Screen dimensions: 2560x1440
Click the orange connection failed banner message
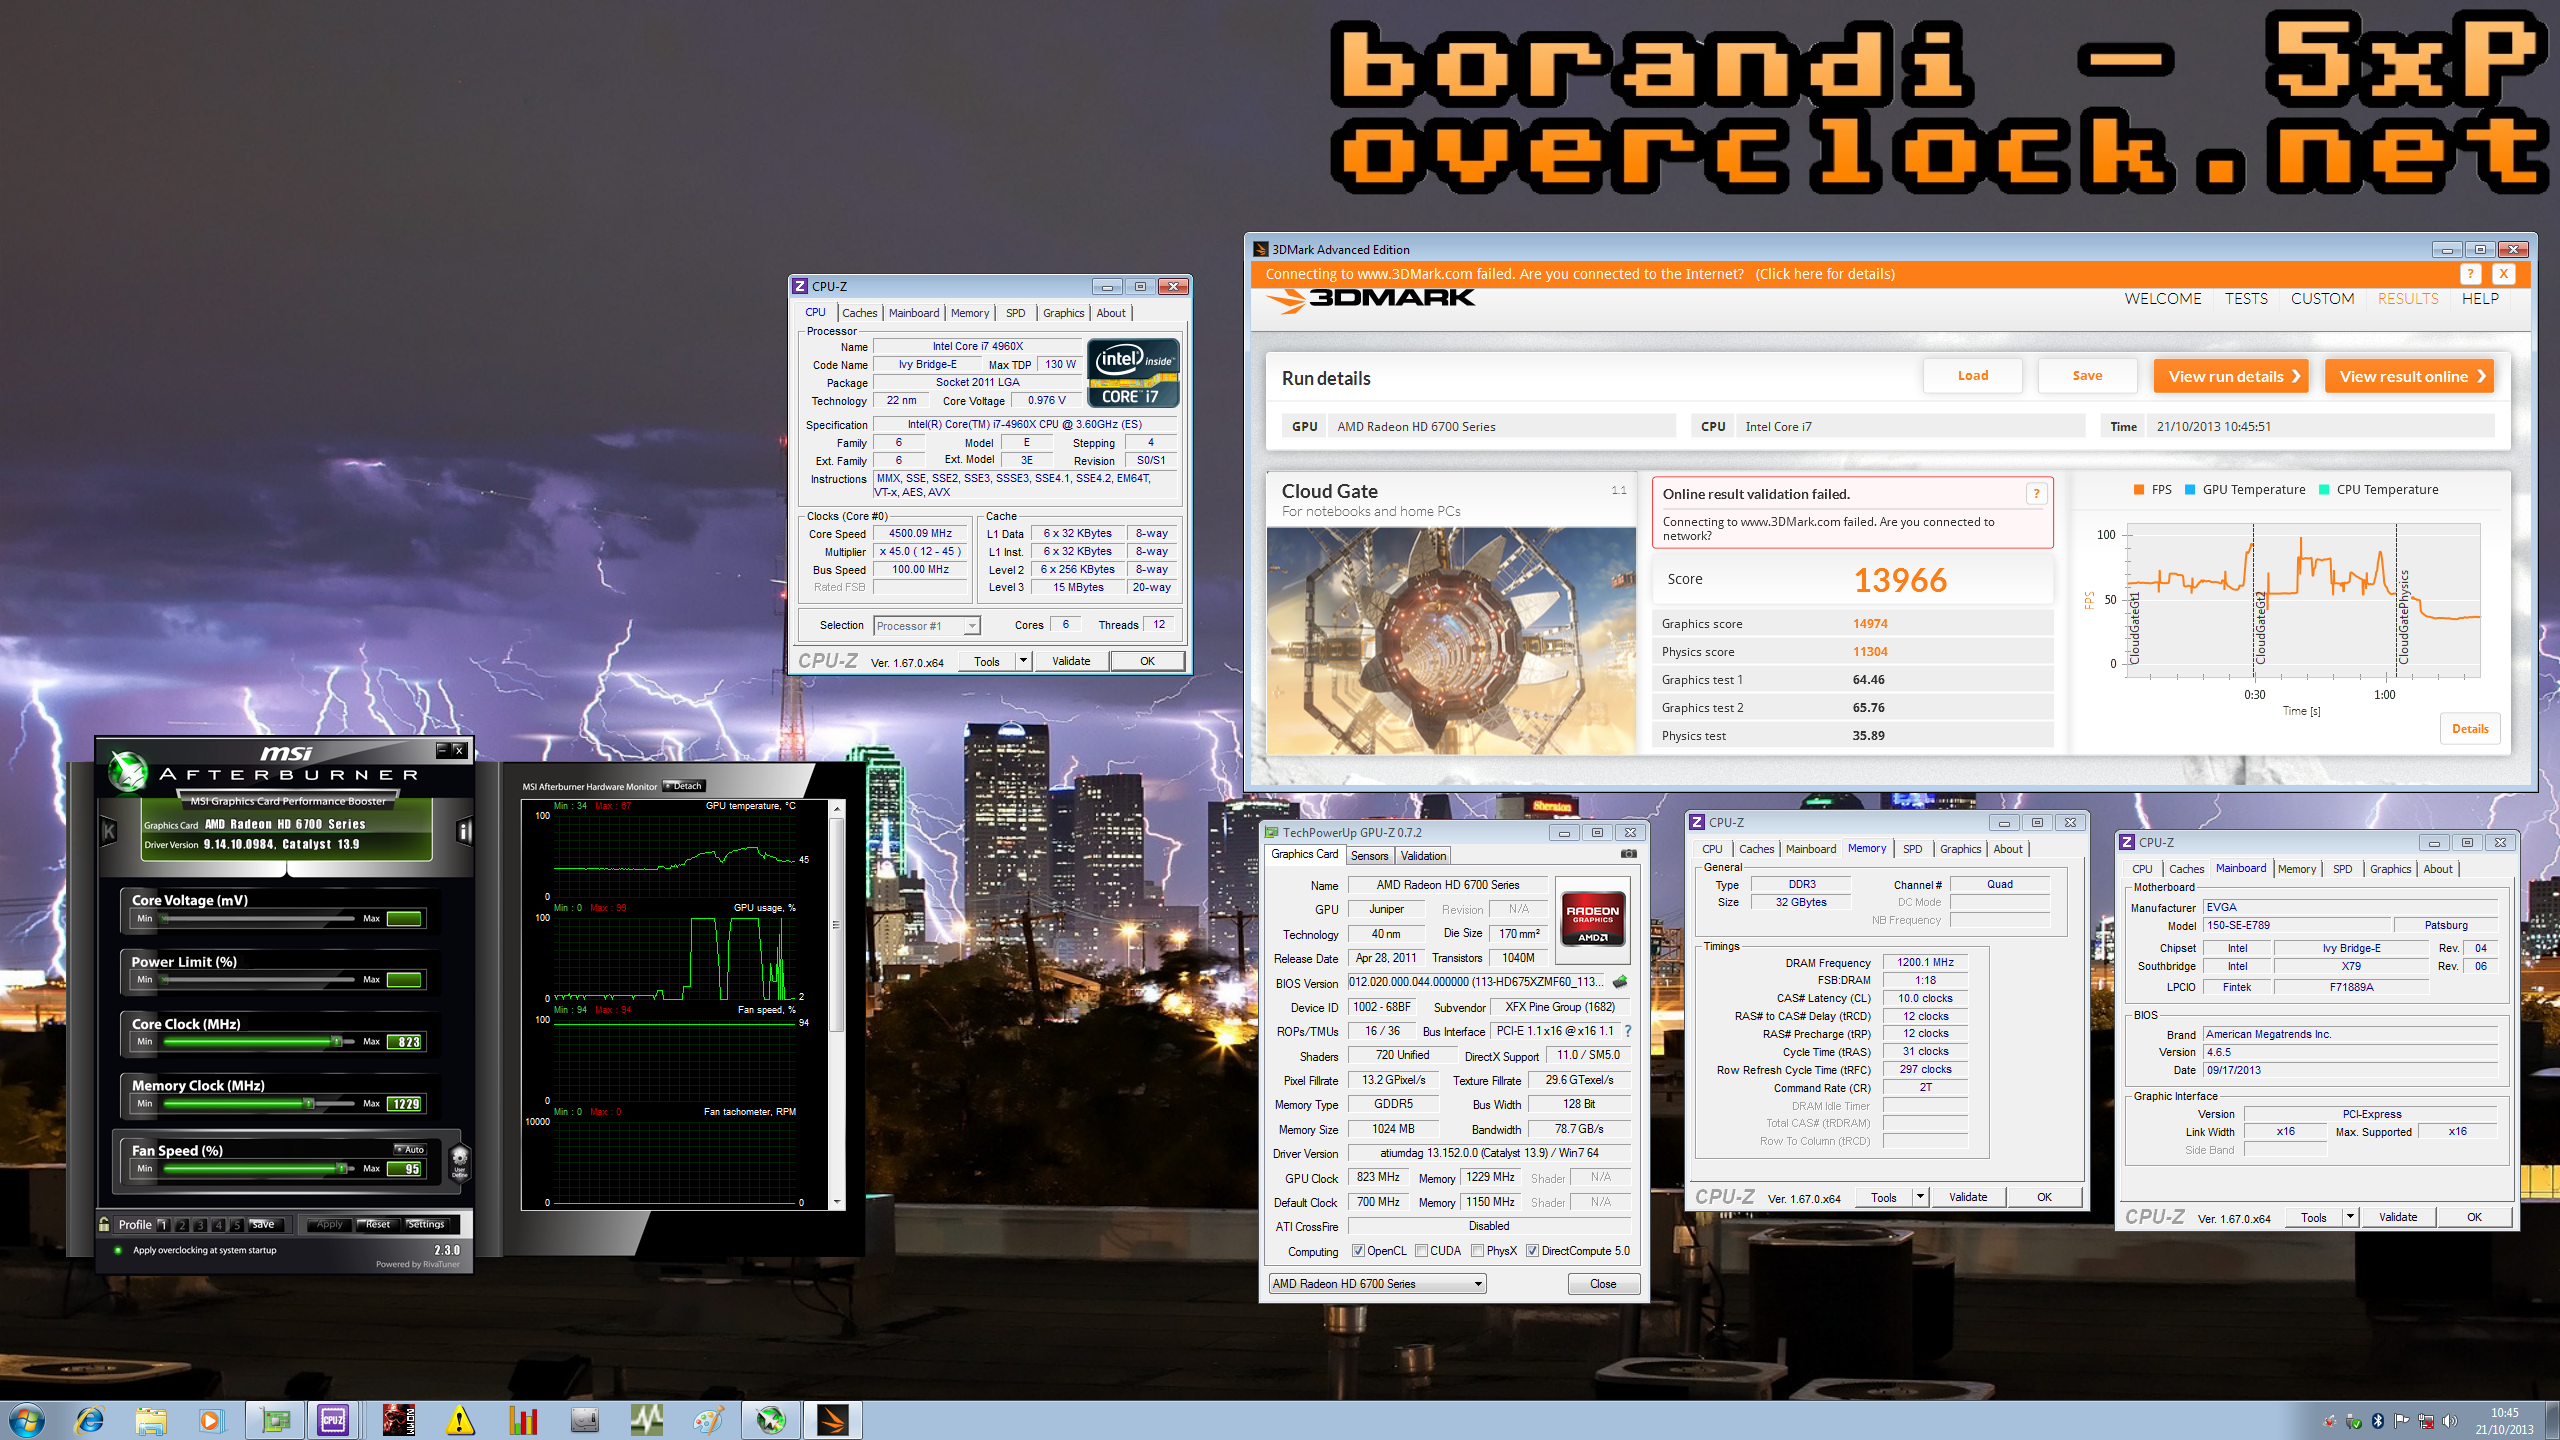click(1579, 274)
